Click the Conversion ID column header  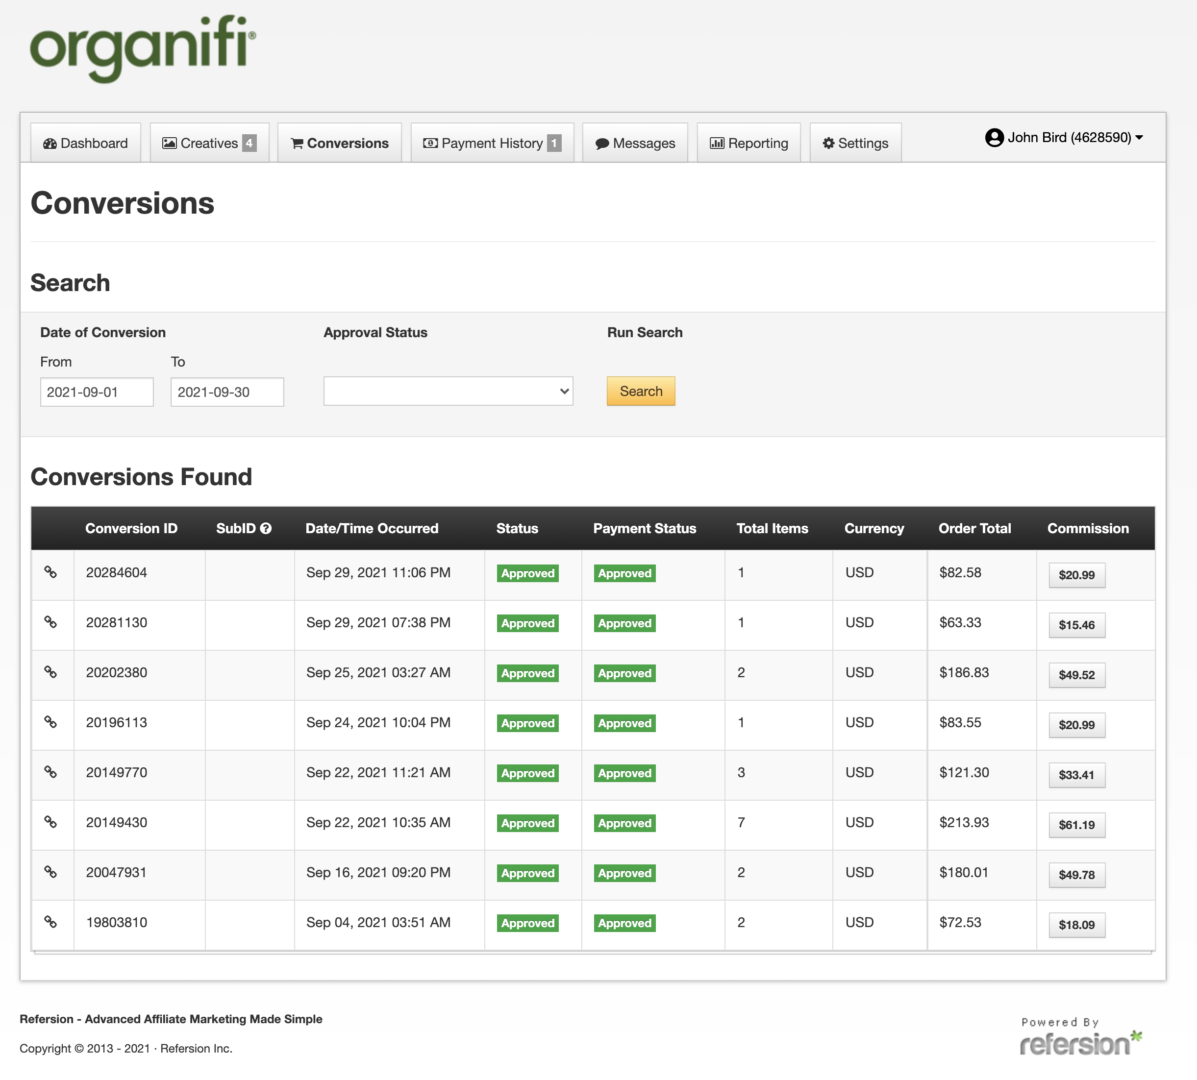[131, 528]
